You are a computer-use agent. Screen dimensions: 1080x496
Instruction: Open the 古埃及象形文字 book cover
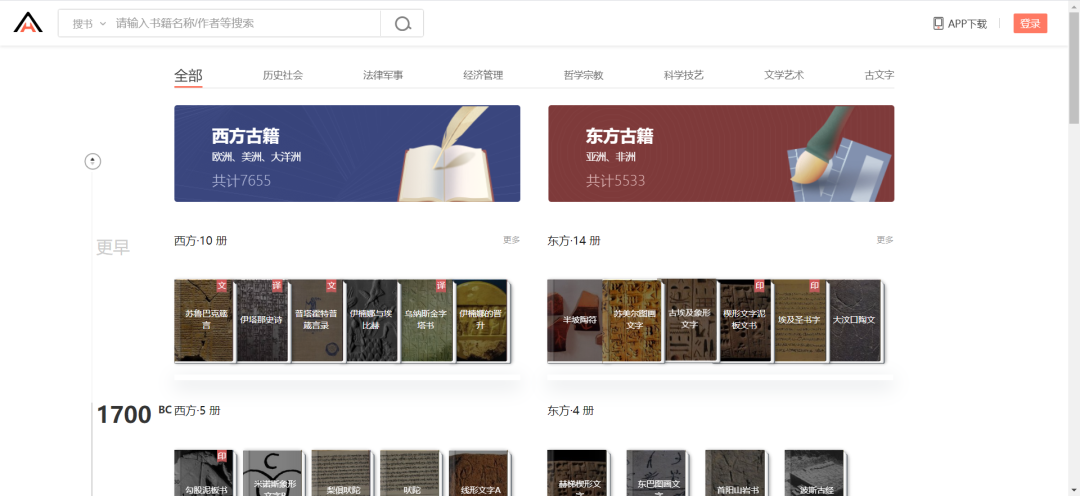(x=689, y=320)
